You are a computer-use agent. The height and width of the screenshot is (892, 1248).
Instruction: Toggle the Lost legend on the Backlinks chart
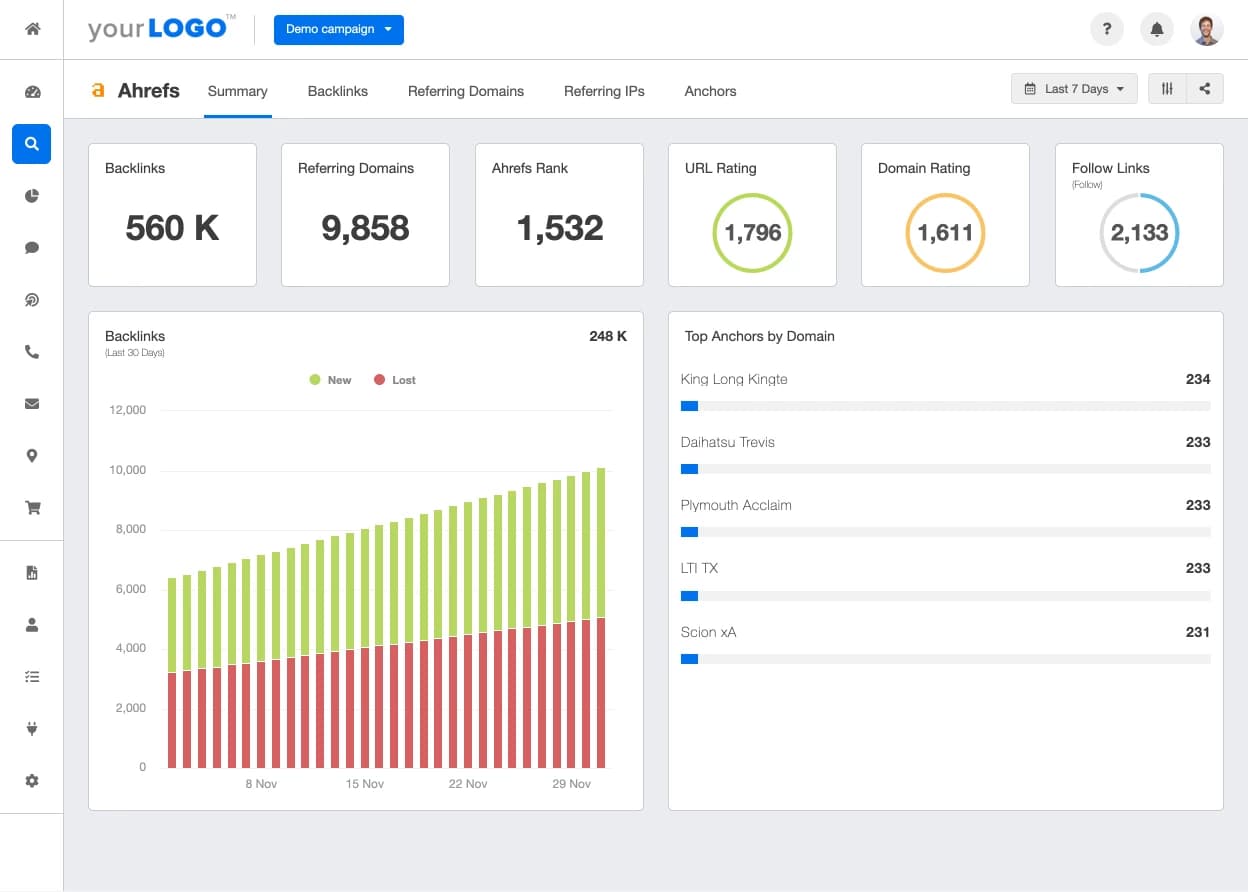pos(394,380)
